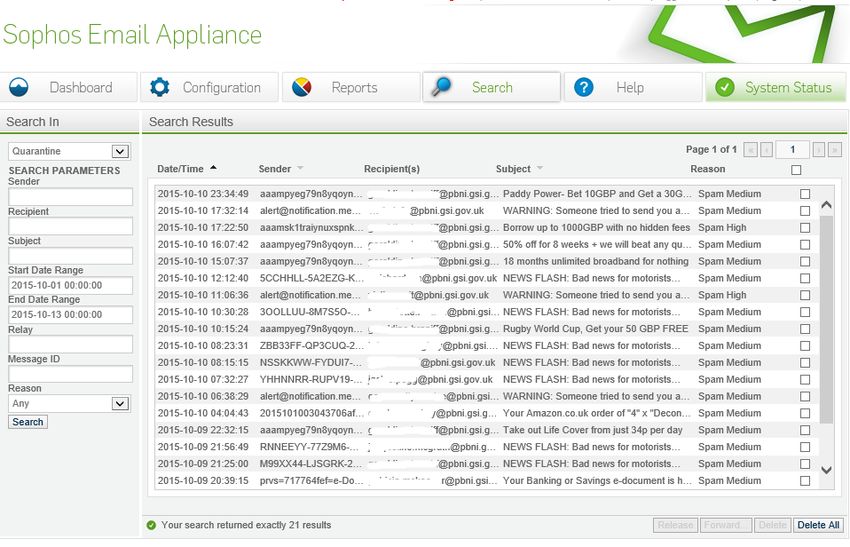
Task: Click the Delete All button
Action: pos(818,525)
